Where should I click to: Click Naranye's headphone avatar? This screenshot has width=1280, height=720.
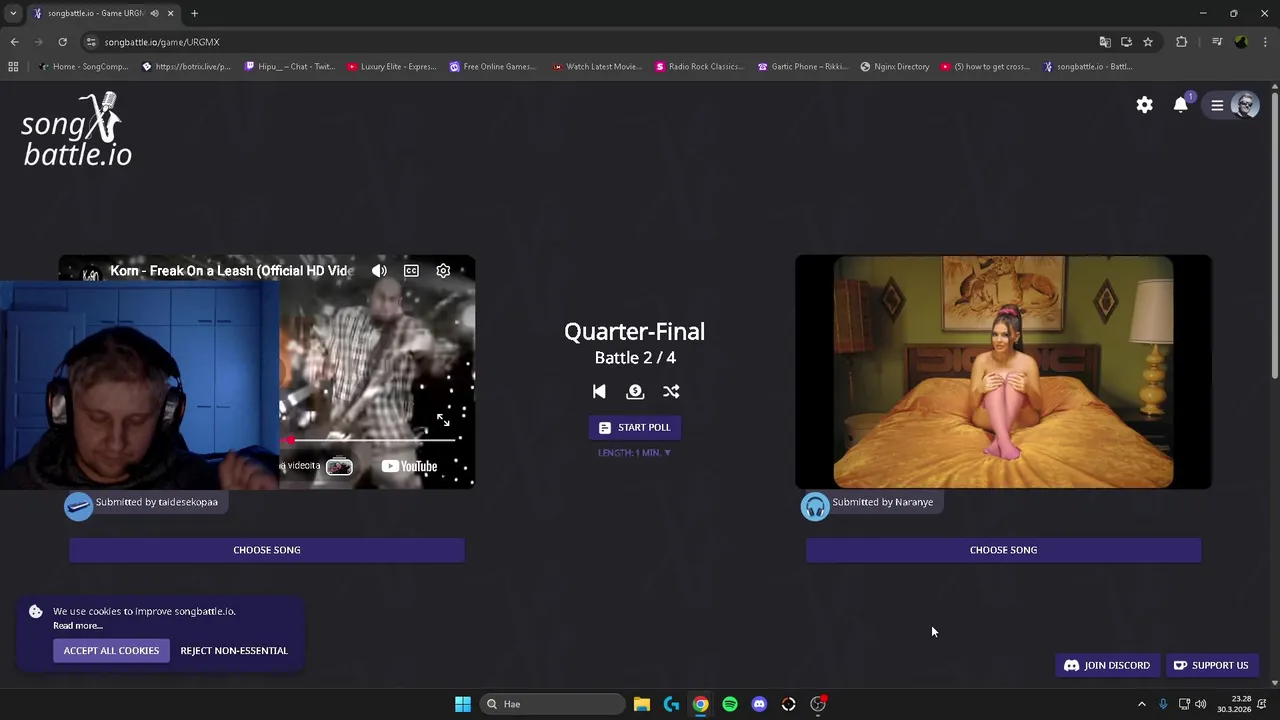[815, 506]
